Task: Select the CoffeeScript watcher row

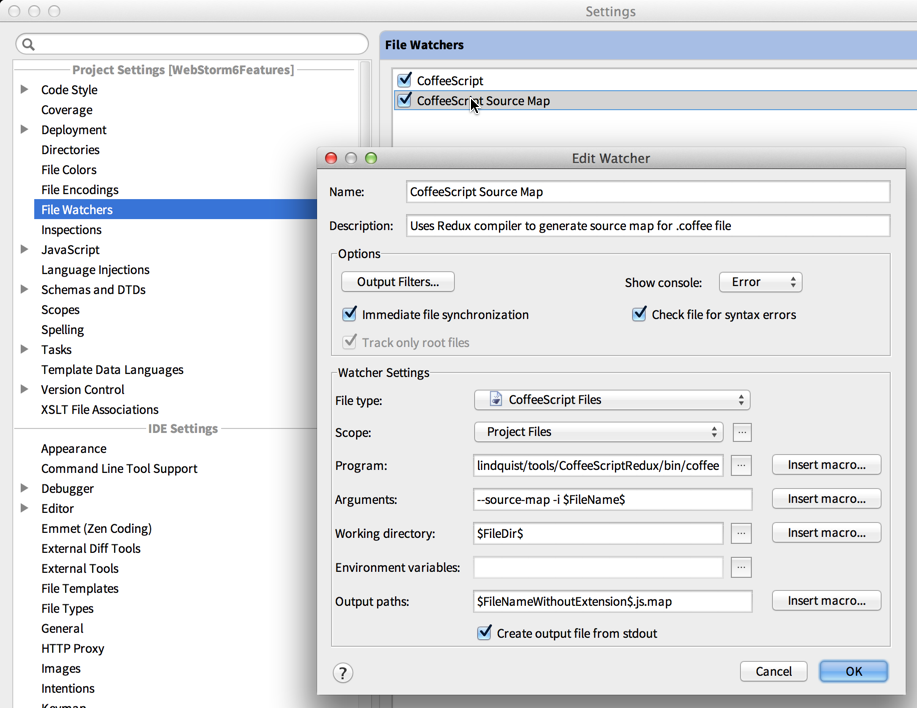Action: (655, 80)
